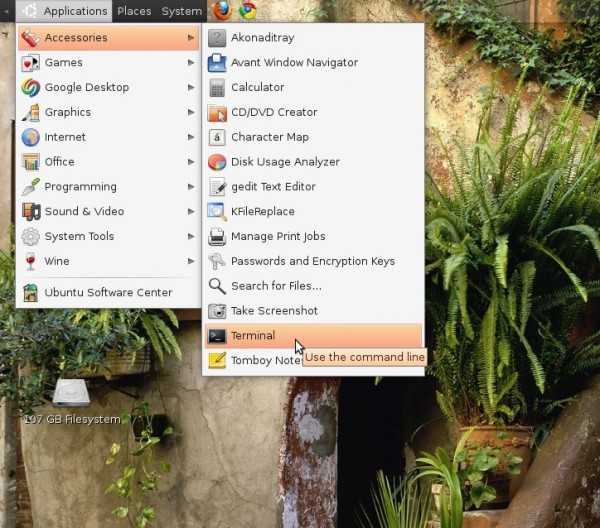Open Character Map entry

313,137
